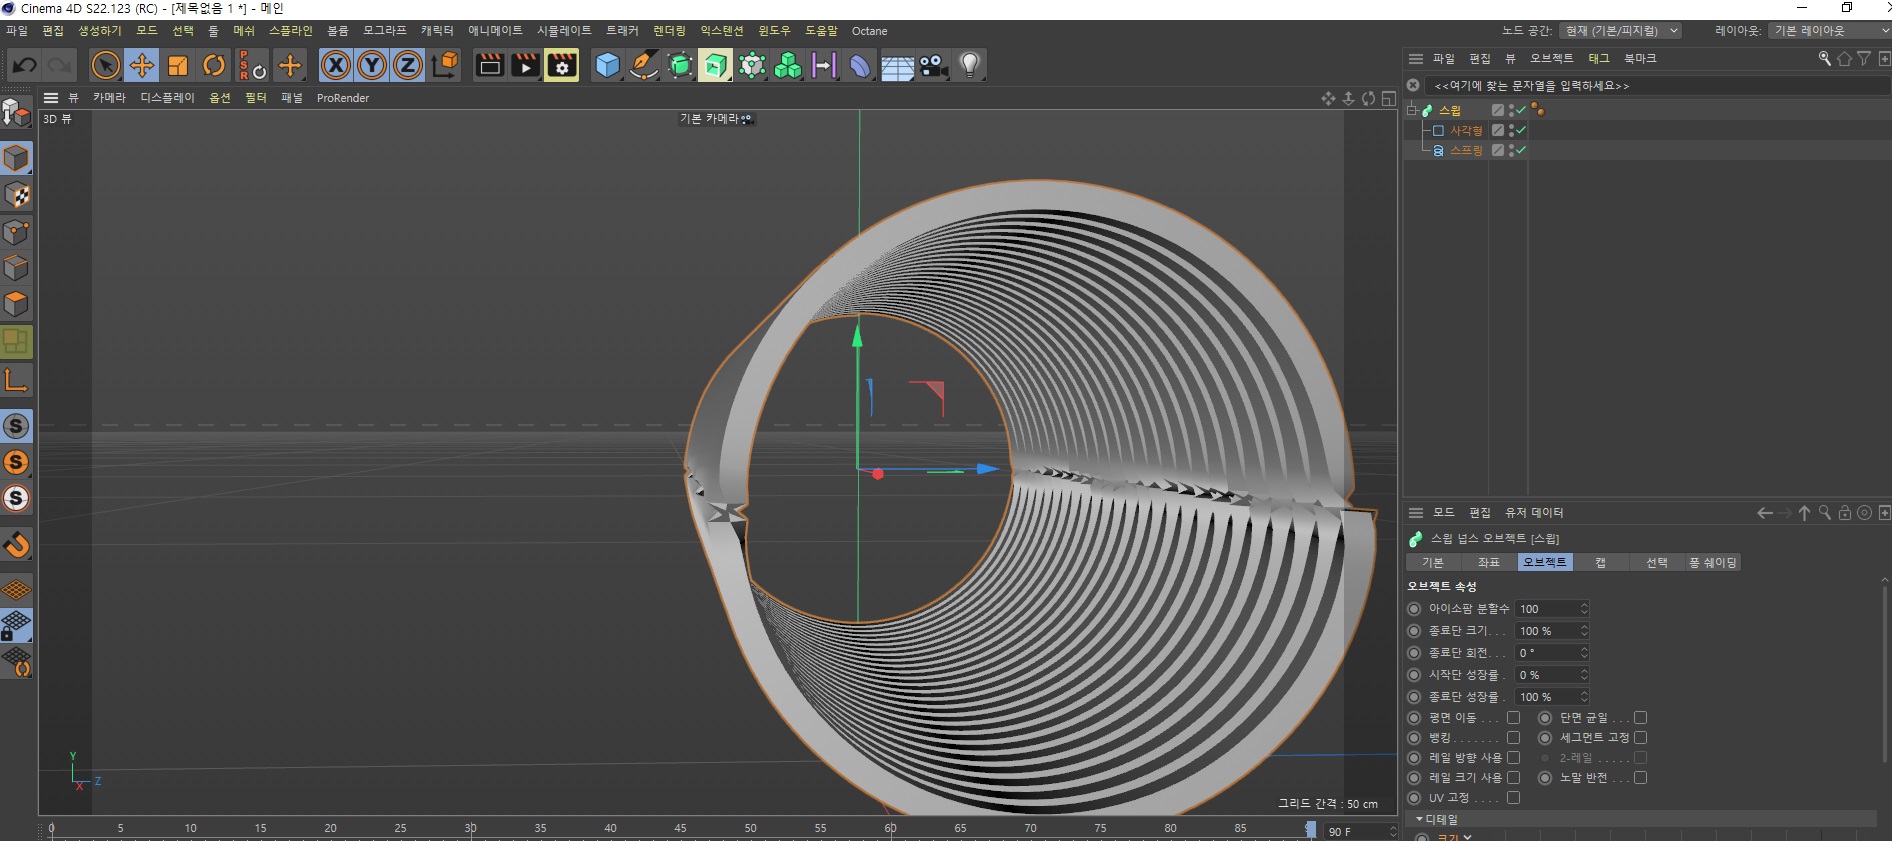Switch to the 캡 attribute tab
The image size is (1892, 841).
point(1601,563)
